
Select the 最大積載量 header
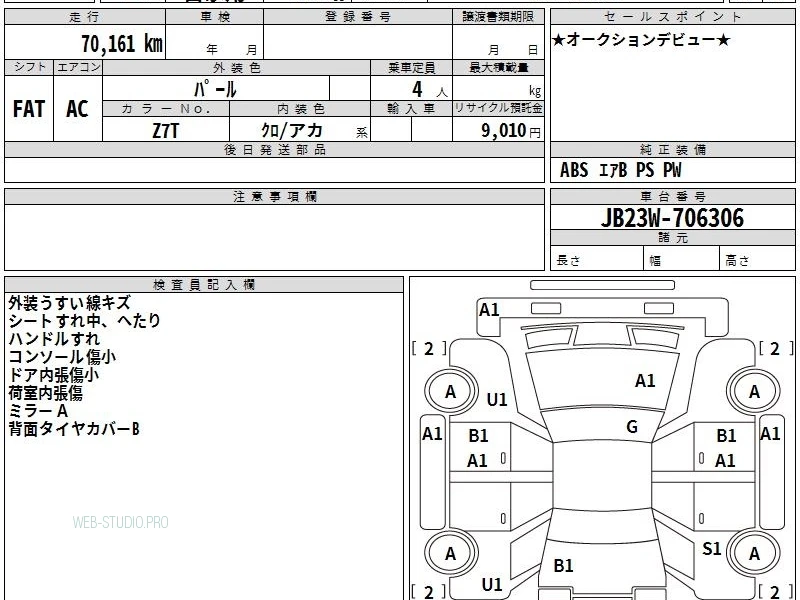[x=498, y=67]
